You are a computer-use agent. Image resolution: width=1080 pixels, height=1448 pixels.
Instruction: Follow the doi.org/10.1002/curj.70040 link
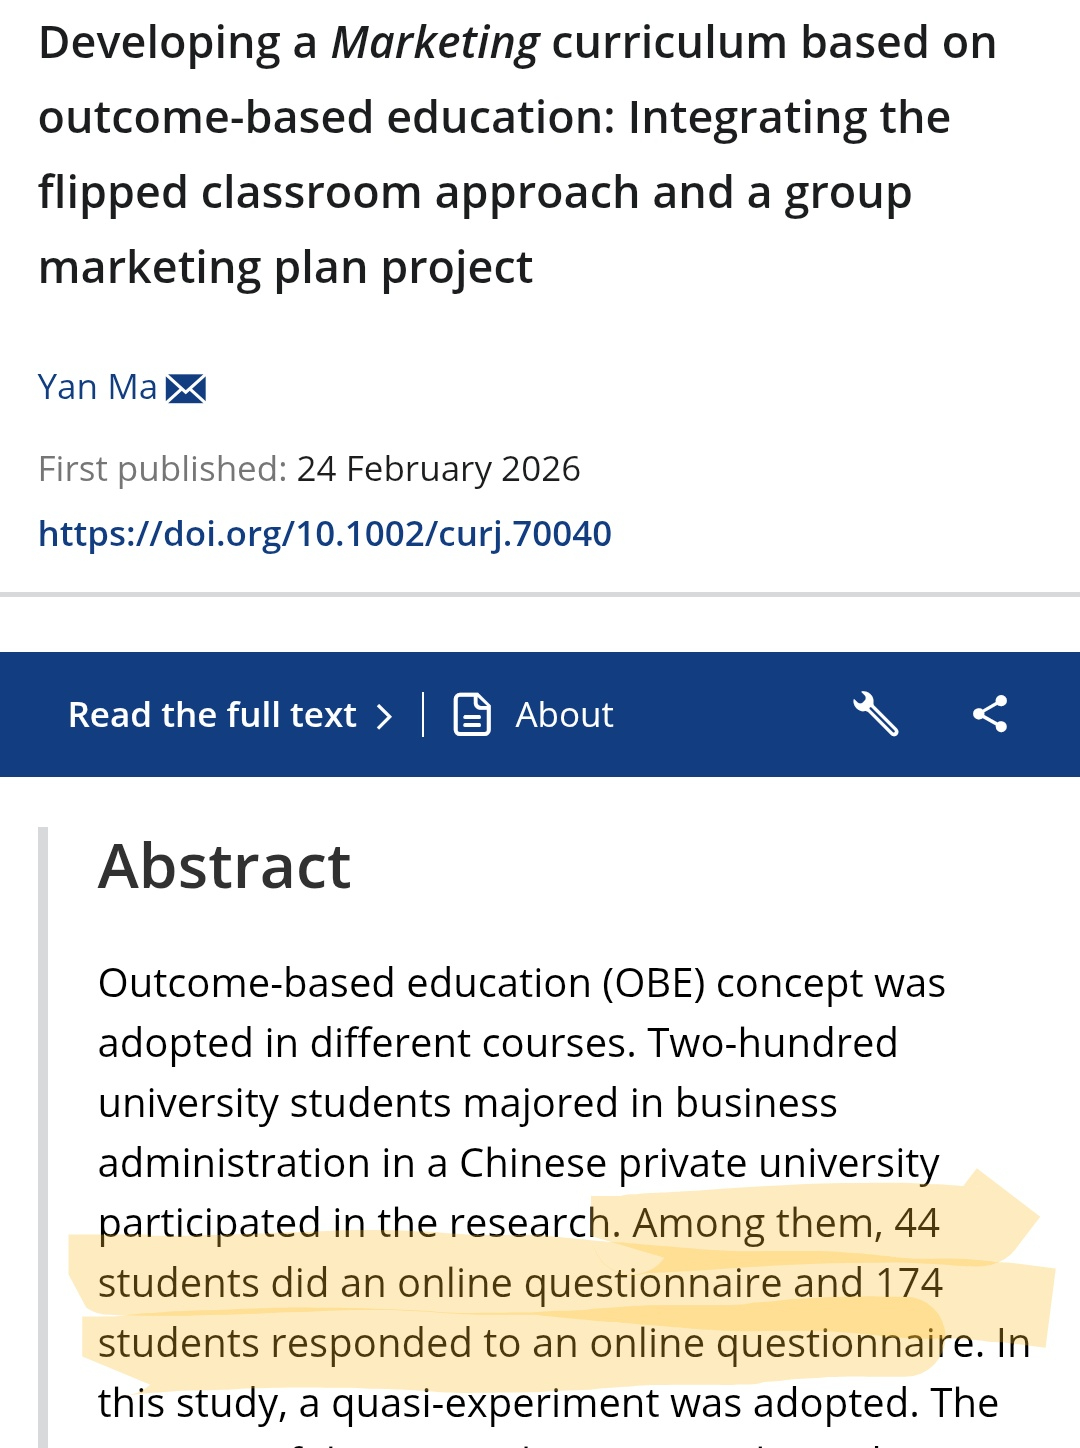pyautogui.click(x=324, y=534)
